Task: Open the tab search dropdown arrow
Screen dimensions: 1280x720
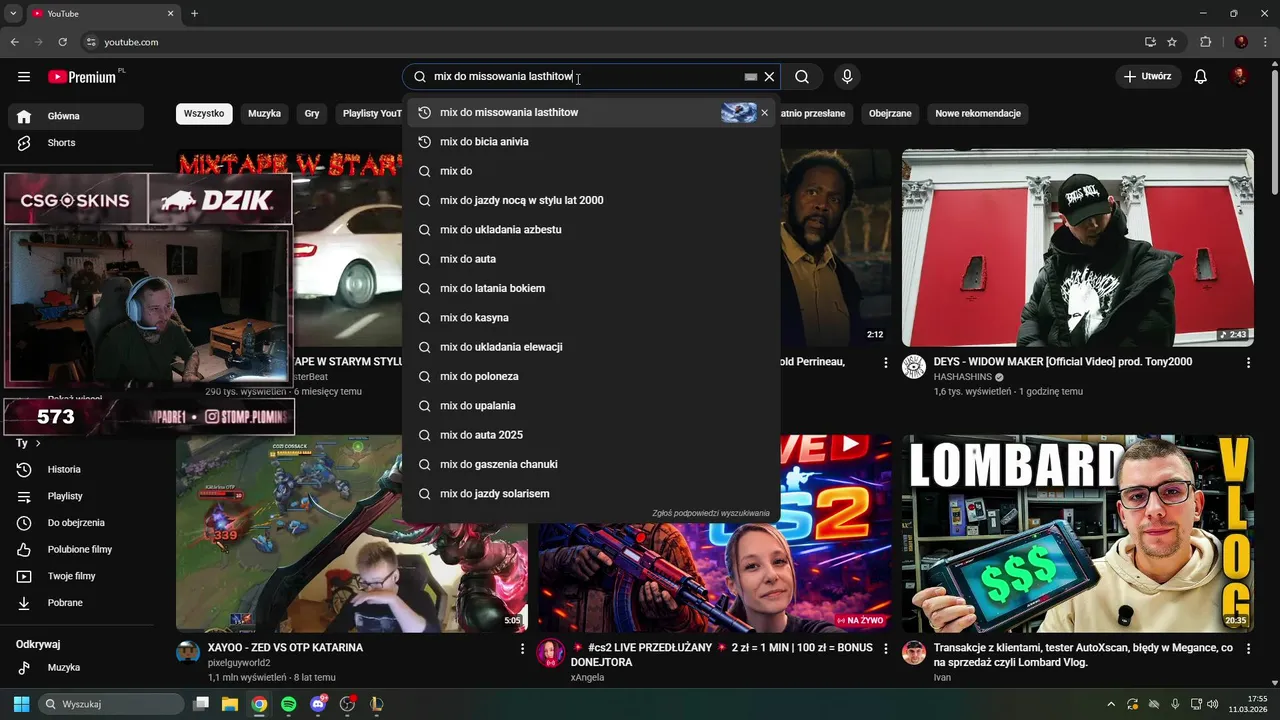Action: point(13,13)
